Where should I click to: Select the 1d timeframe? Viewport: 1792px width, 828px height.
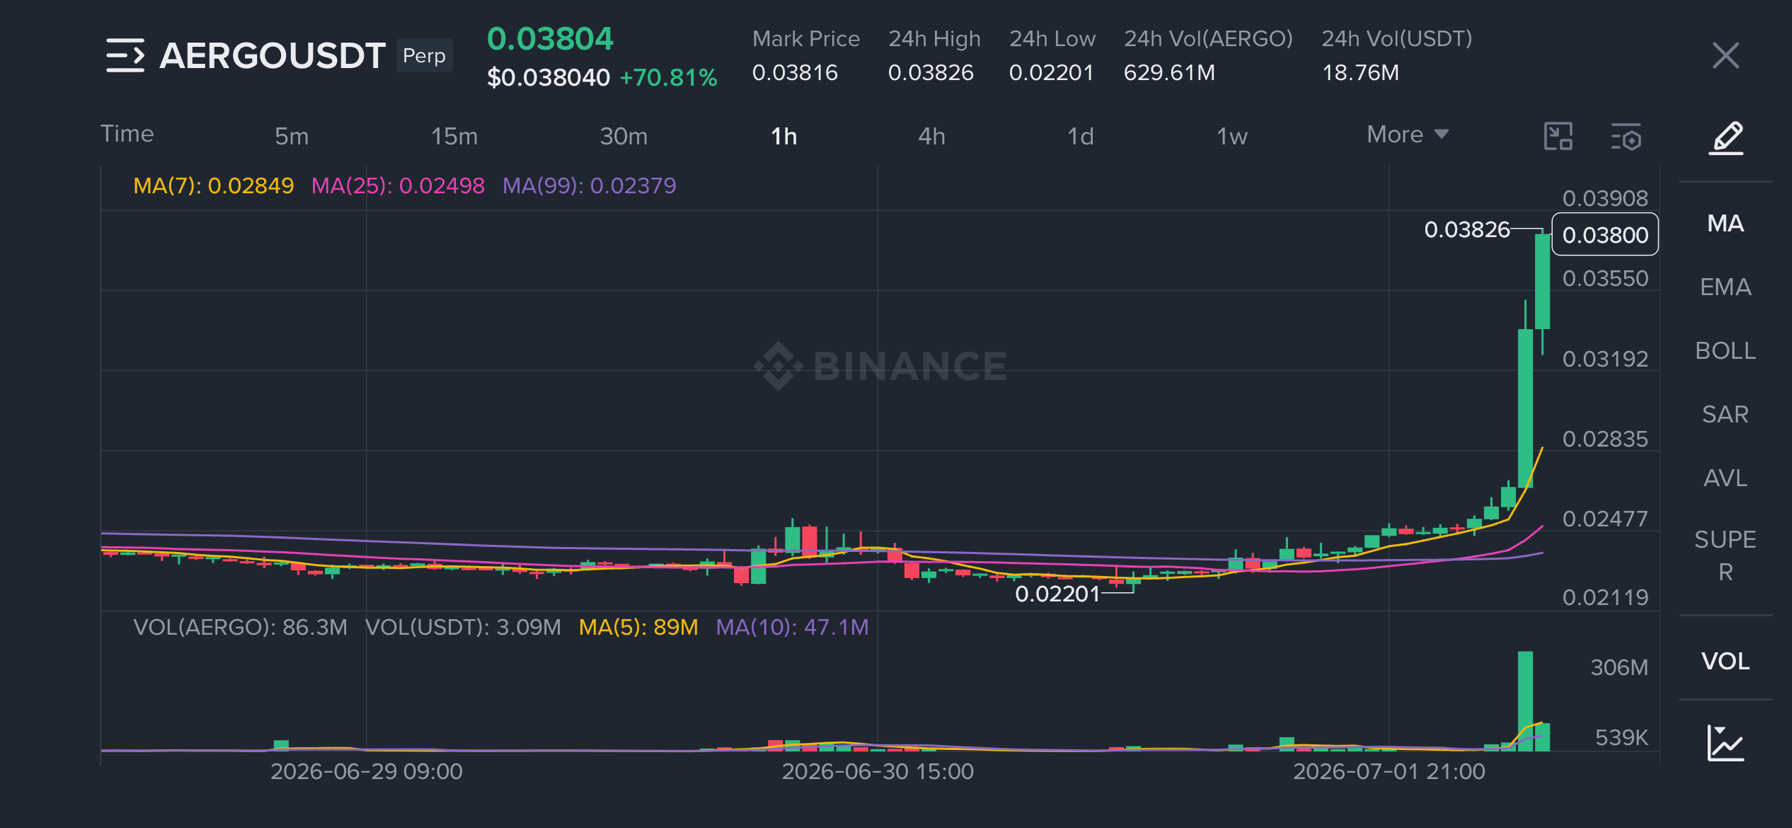[x=1080, y=136]
